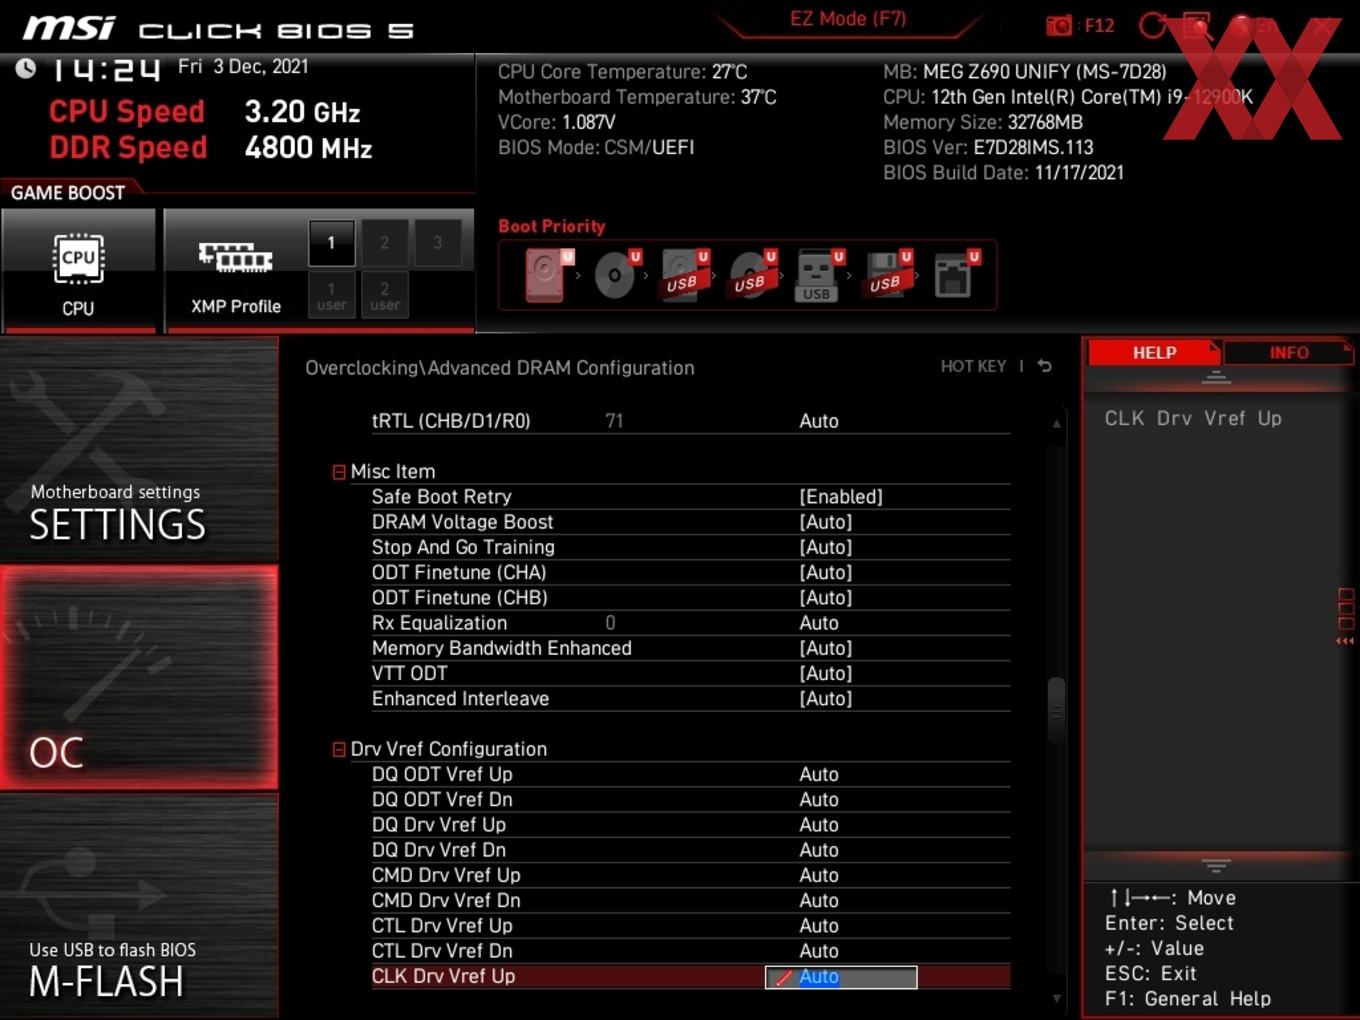Click the MSI logo
This screenshot has height=1020, width=1360.
point(68,28)
